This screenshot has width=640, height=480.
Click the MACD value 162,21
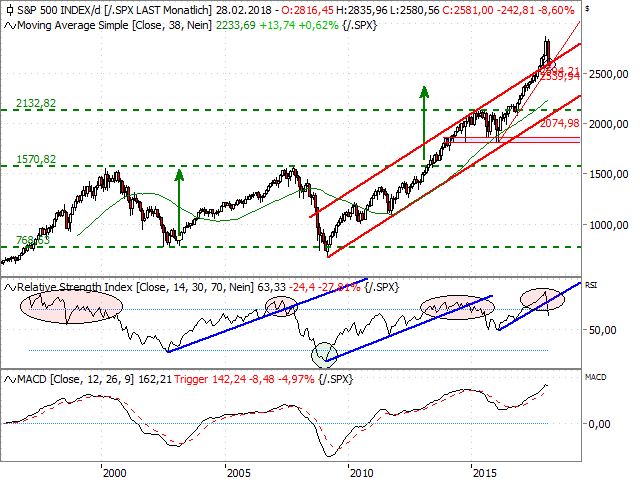155,380
